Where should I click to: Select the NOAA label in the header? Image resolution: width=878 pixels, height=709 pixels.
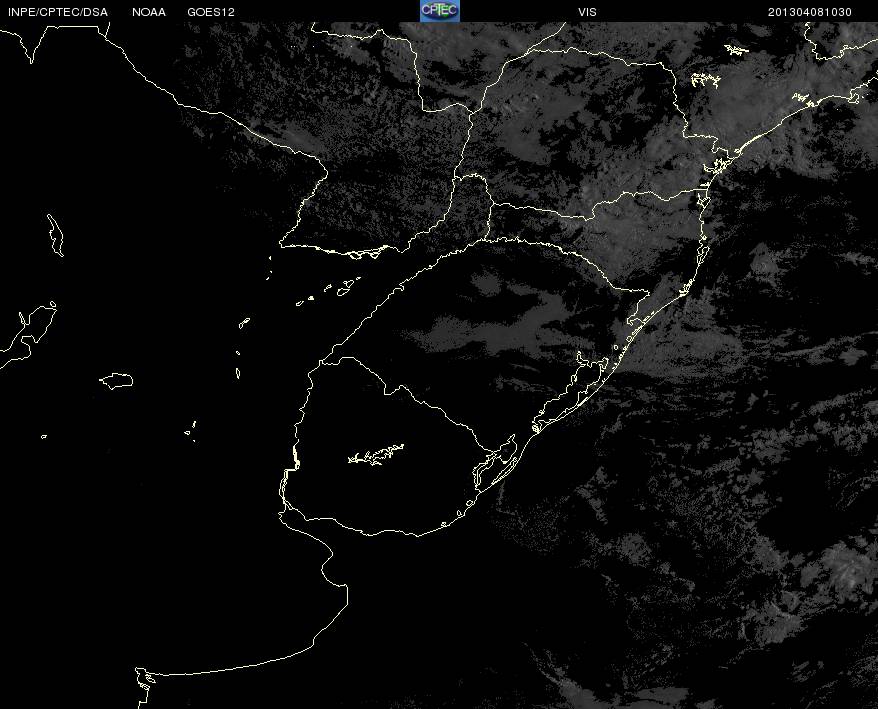pyautogui.click(x=149, y=12)
